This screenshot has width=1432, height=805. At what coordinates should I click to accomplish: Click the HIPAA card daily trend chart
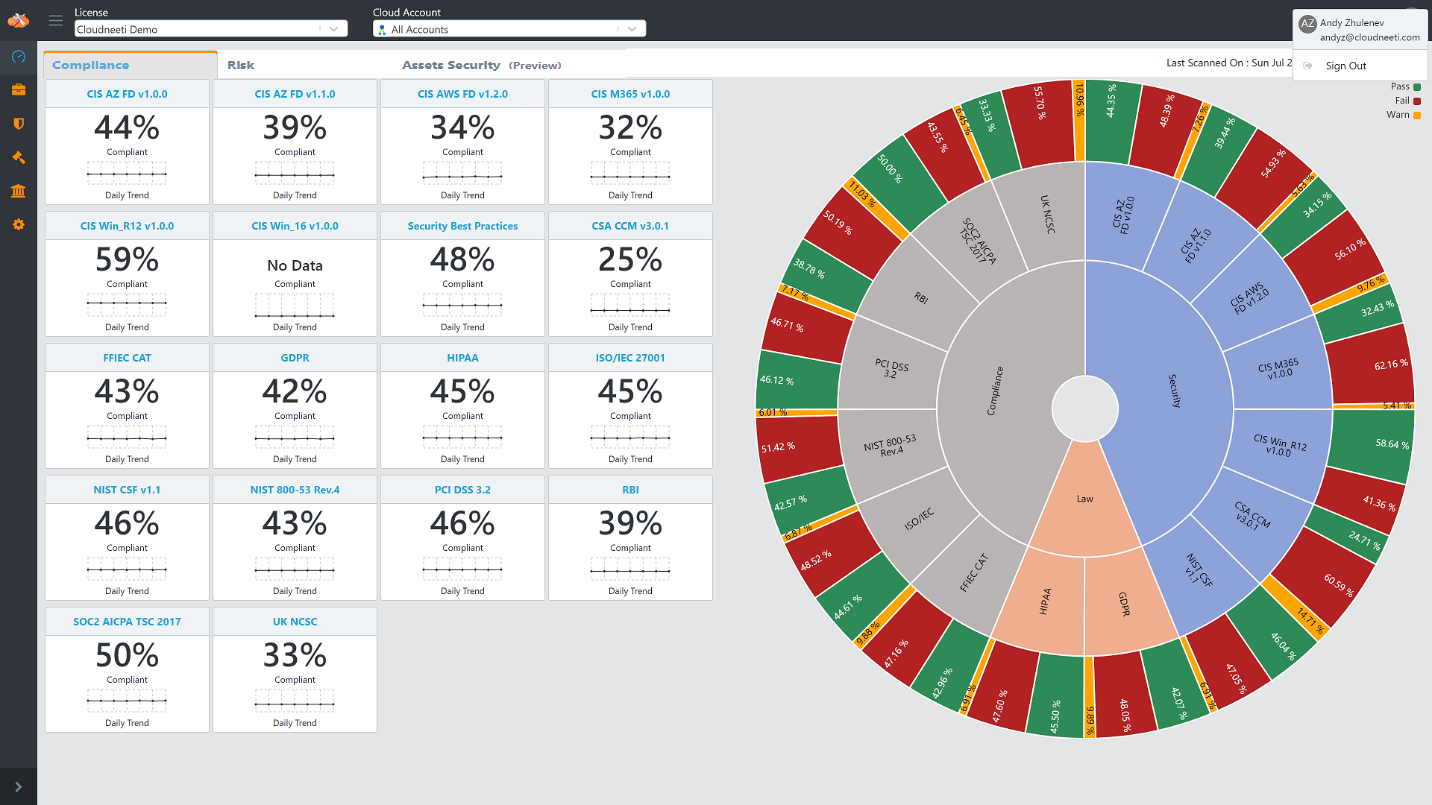(x=463, y=437)
